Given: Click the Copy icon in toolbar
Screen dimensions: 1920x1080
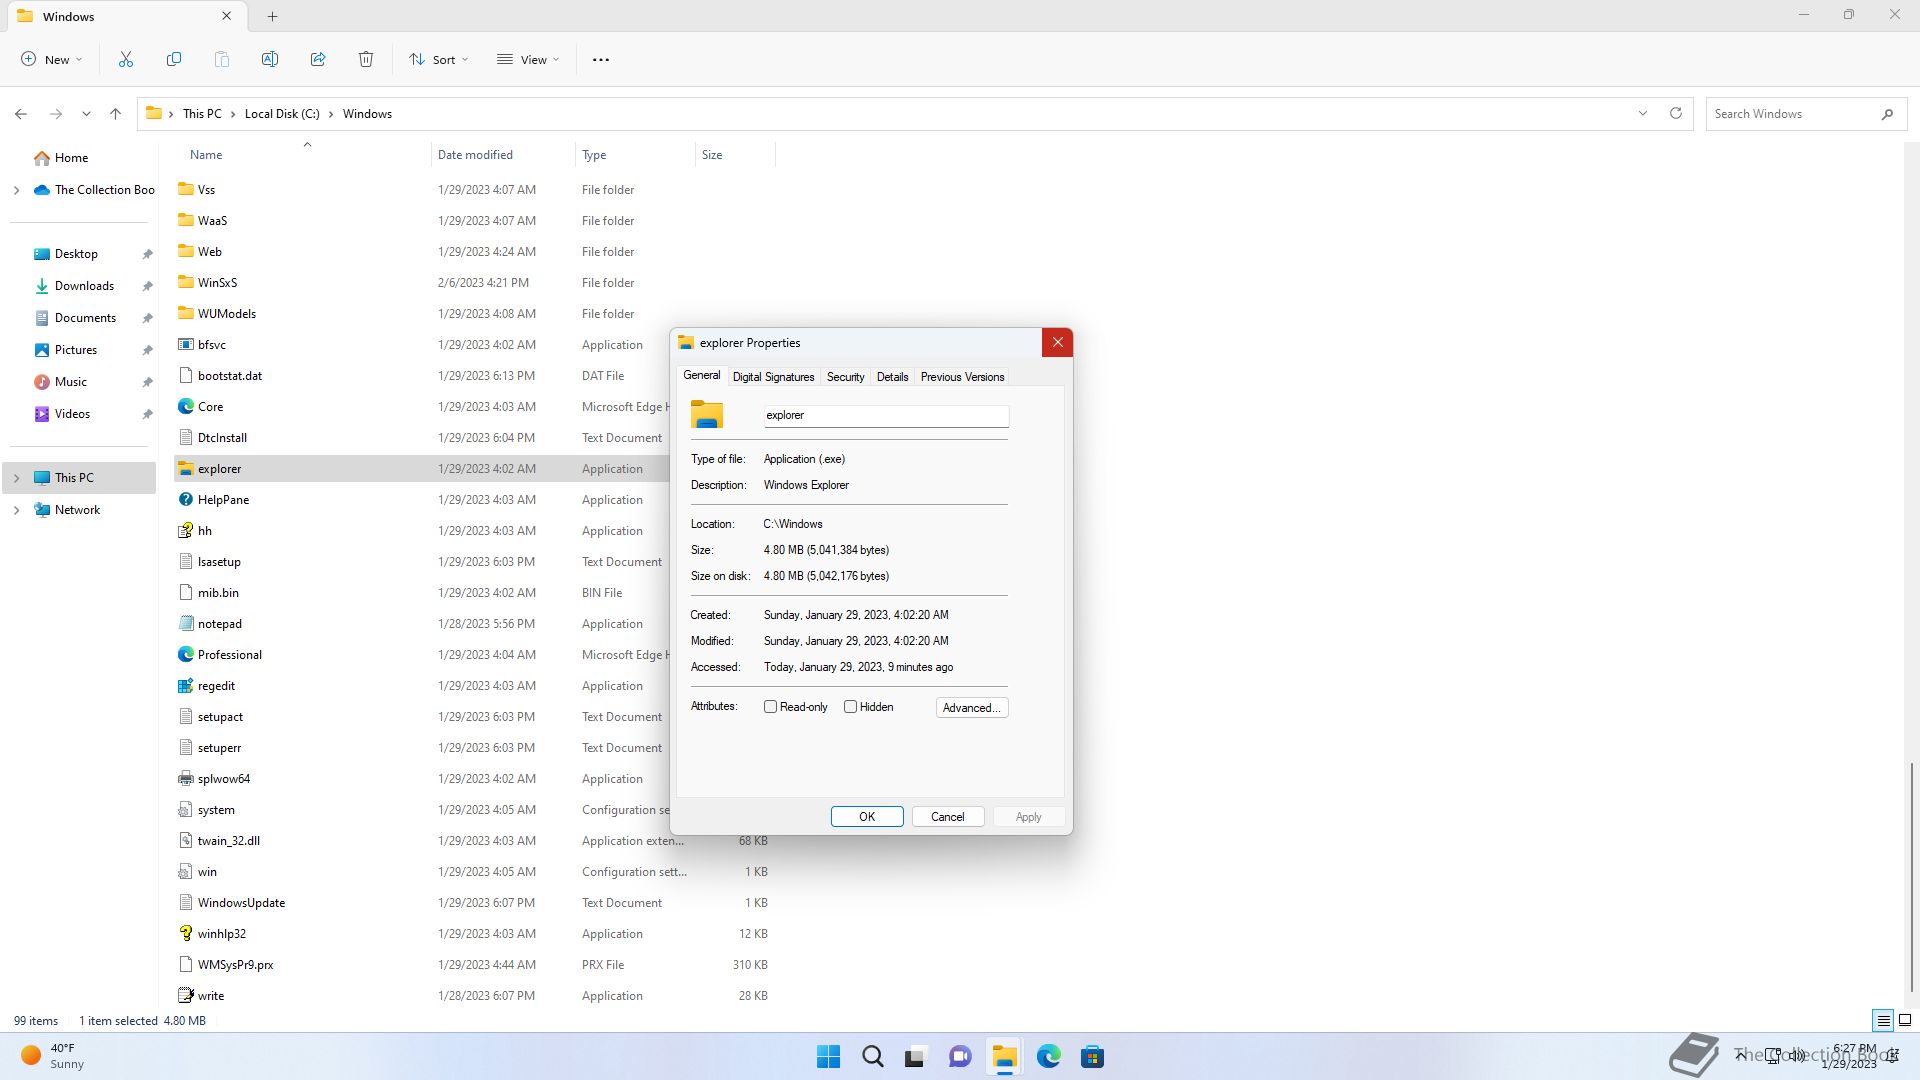Looking at the screenshot, I should click(174, 60).
